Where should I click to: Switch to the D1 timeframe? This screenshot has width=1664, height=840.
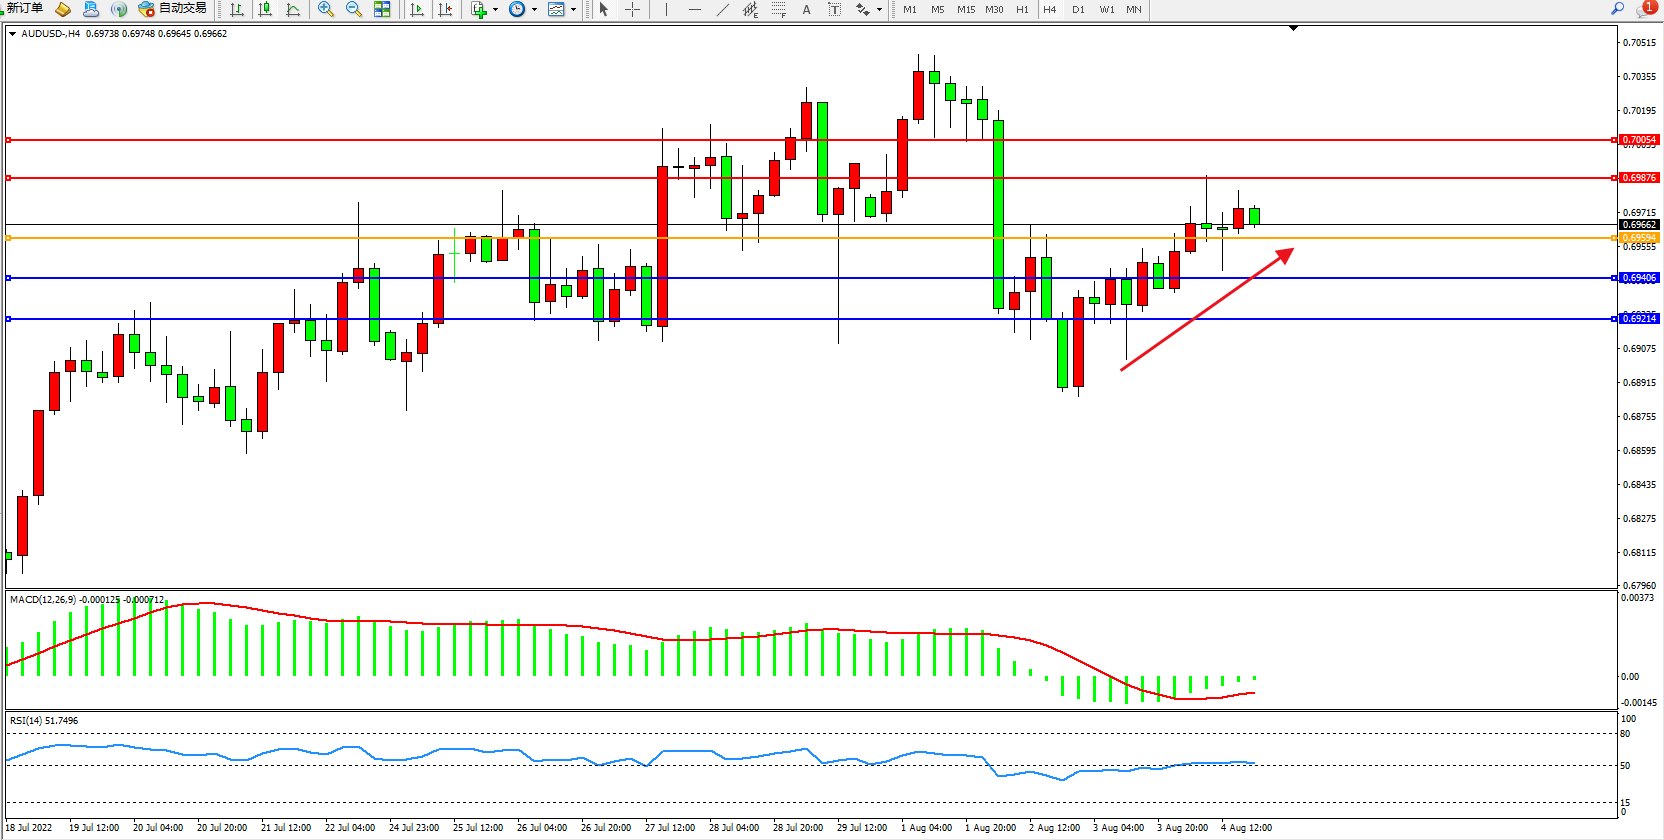click(1078, 9)
